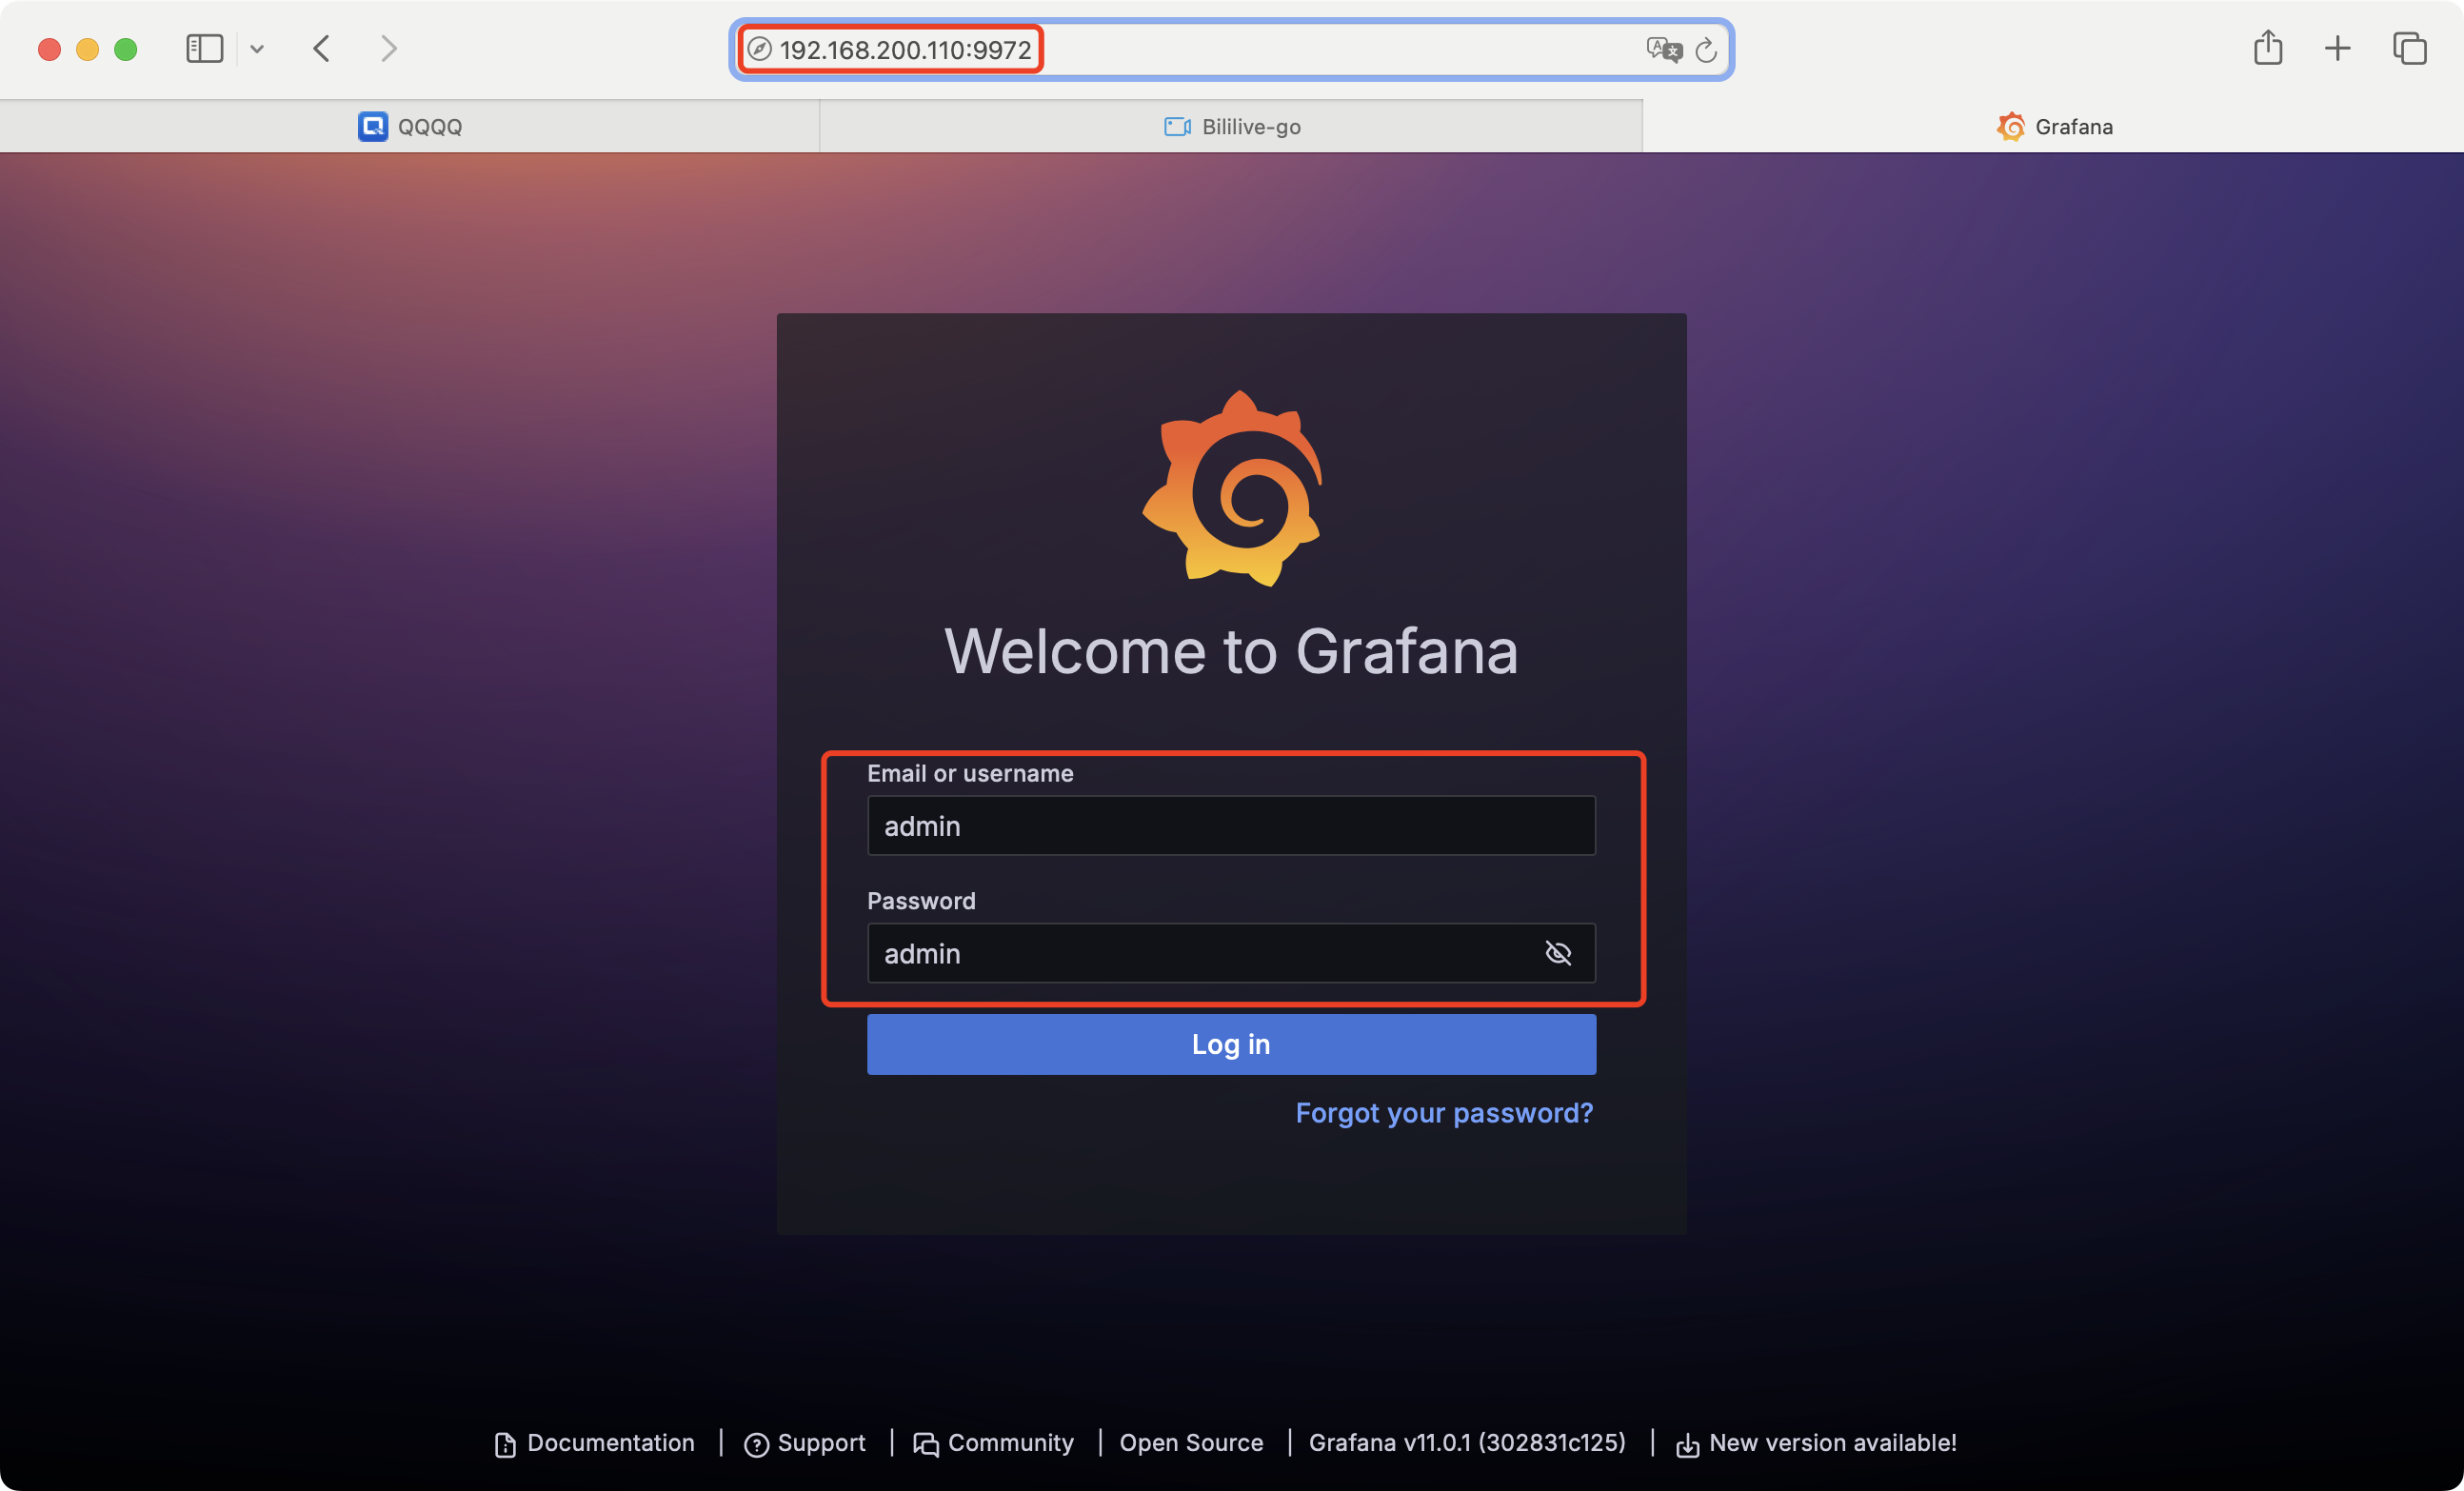The width and height of the screenshot is (2464, 1491).
Task: Enter full screen with green button
Action: click(126, 49)
